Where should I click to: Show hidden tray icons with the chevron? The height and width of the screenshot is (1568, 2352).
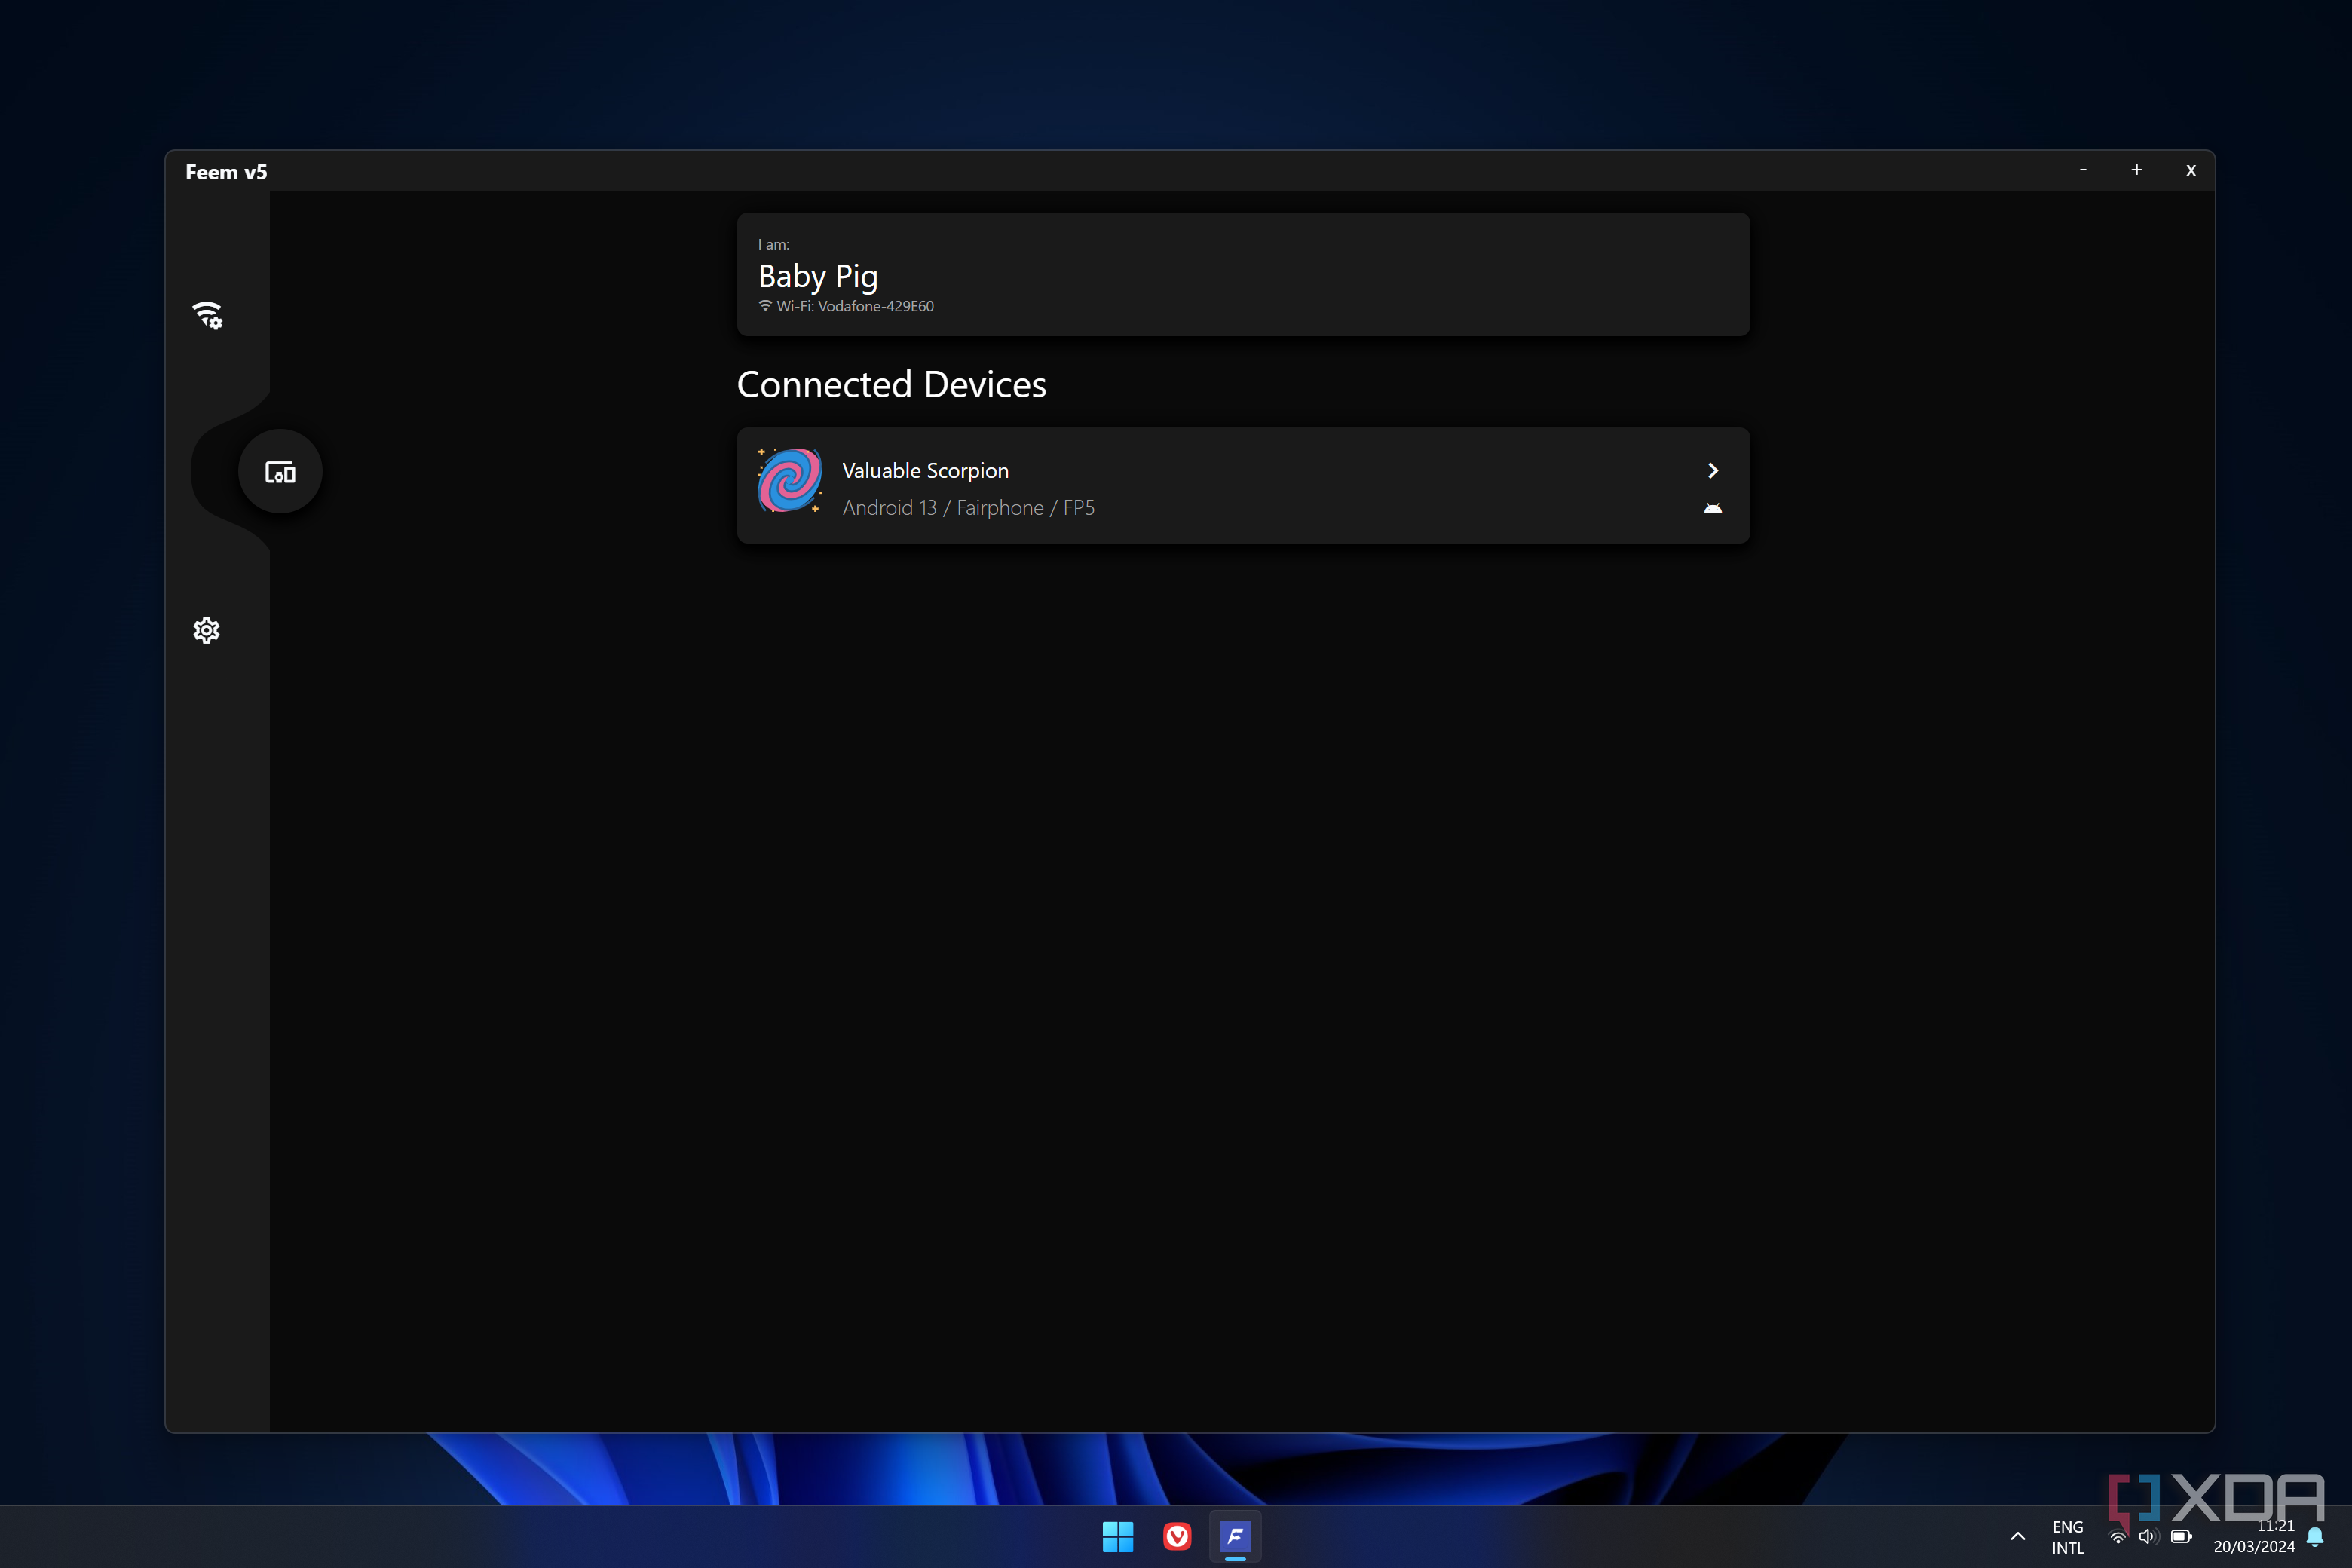(x=2017, y=1536)
